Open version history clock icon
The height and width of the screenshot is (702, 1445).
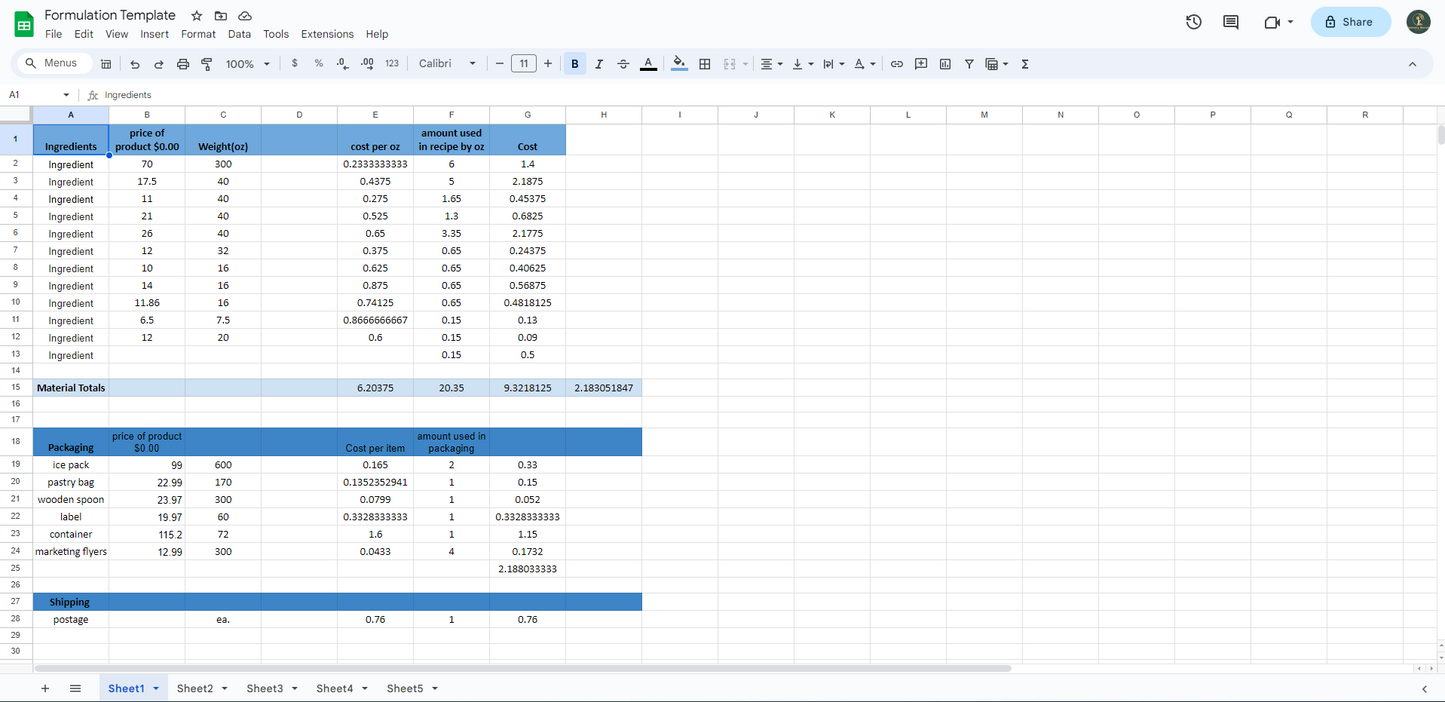(x=1193, y=22)
